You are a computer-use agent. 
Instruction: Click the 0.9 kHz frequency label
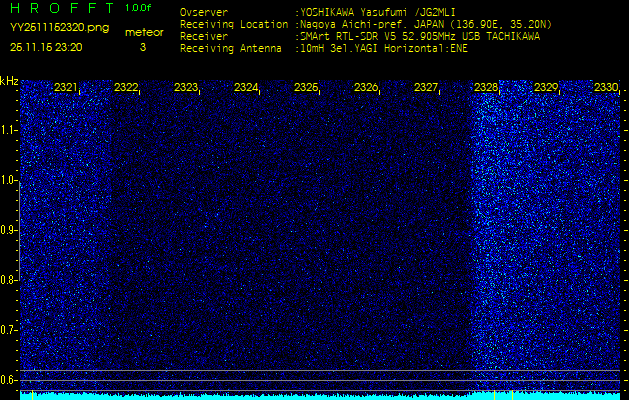tap(8, 230)
